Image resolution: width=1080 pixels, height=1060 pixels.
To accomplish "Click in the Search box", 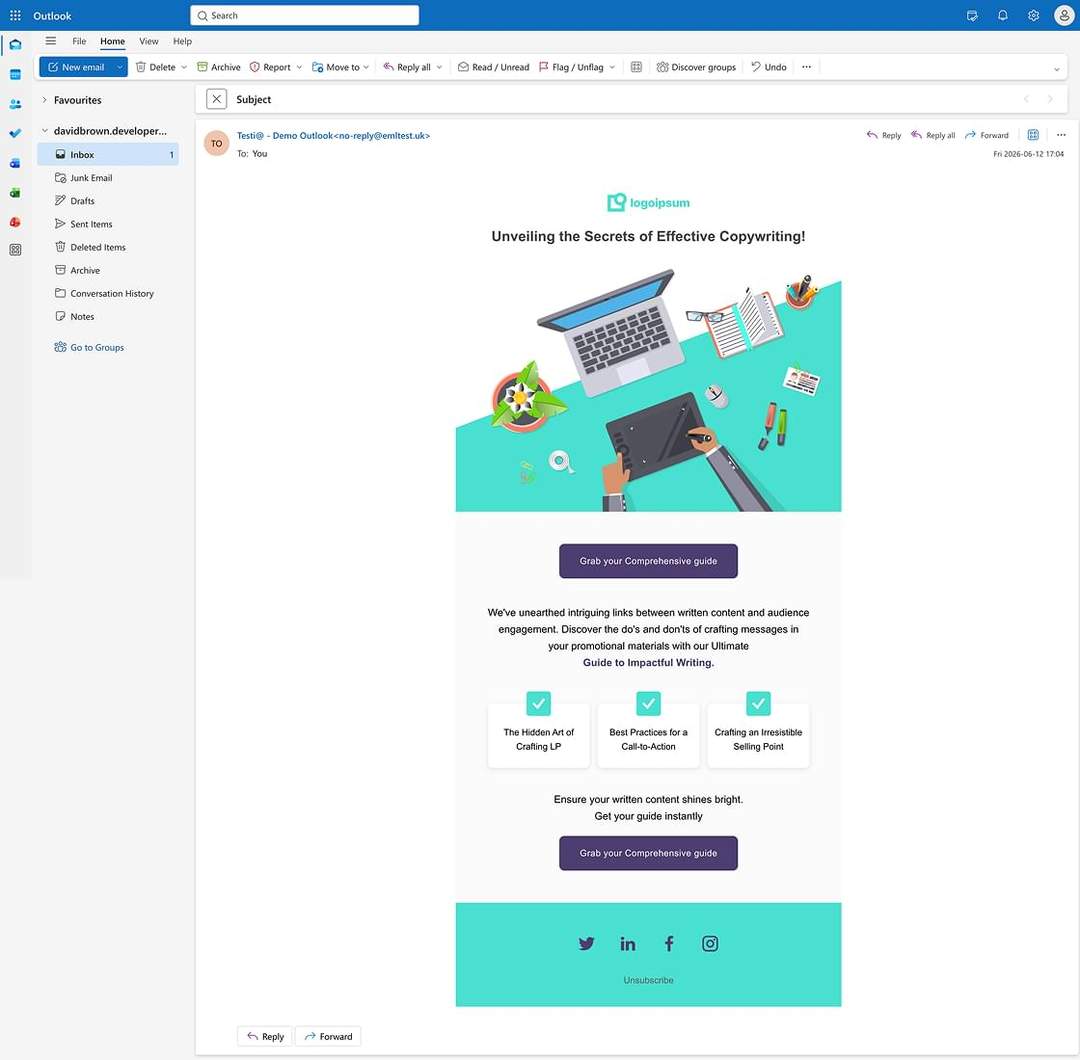I will click(x=304, y=15).
